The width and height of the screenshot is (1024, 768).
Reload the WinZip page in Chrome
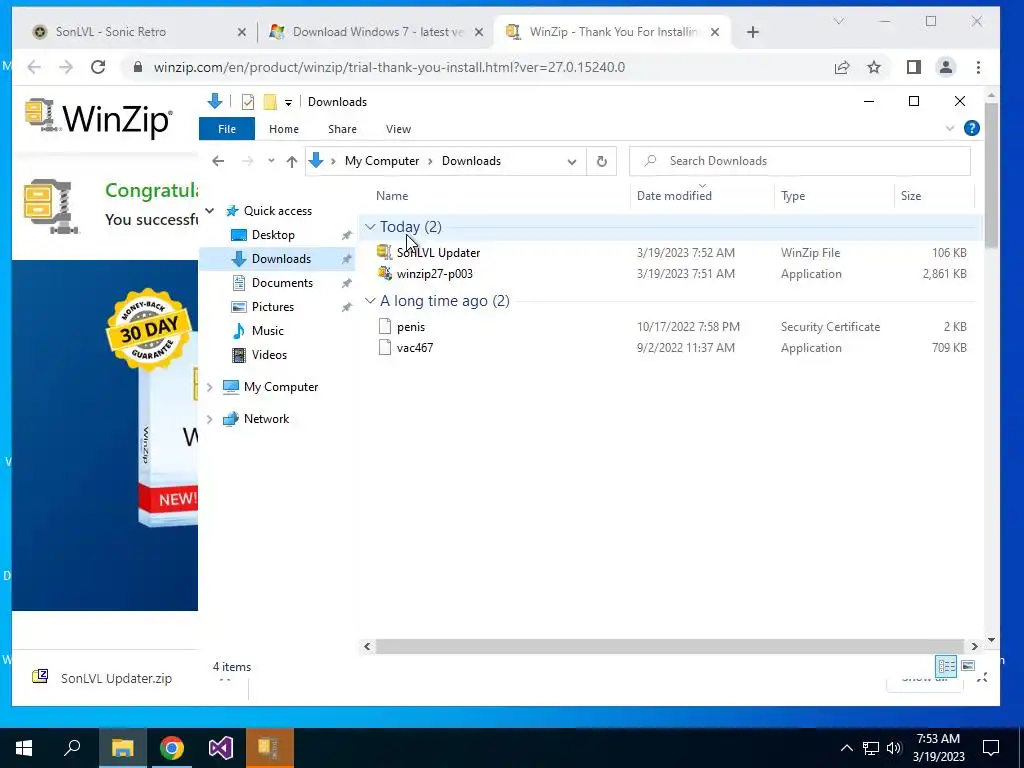click(x=98, y=67)
